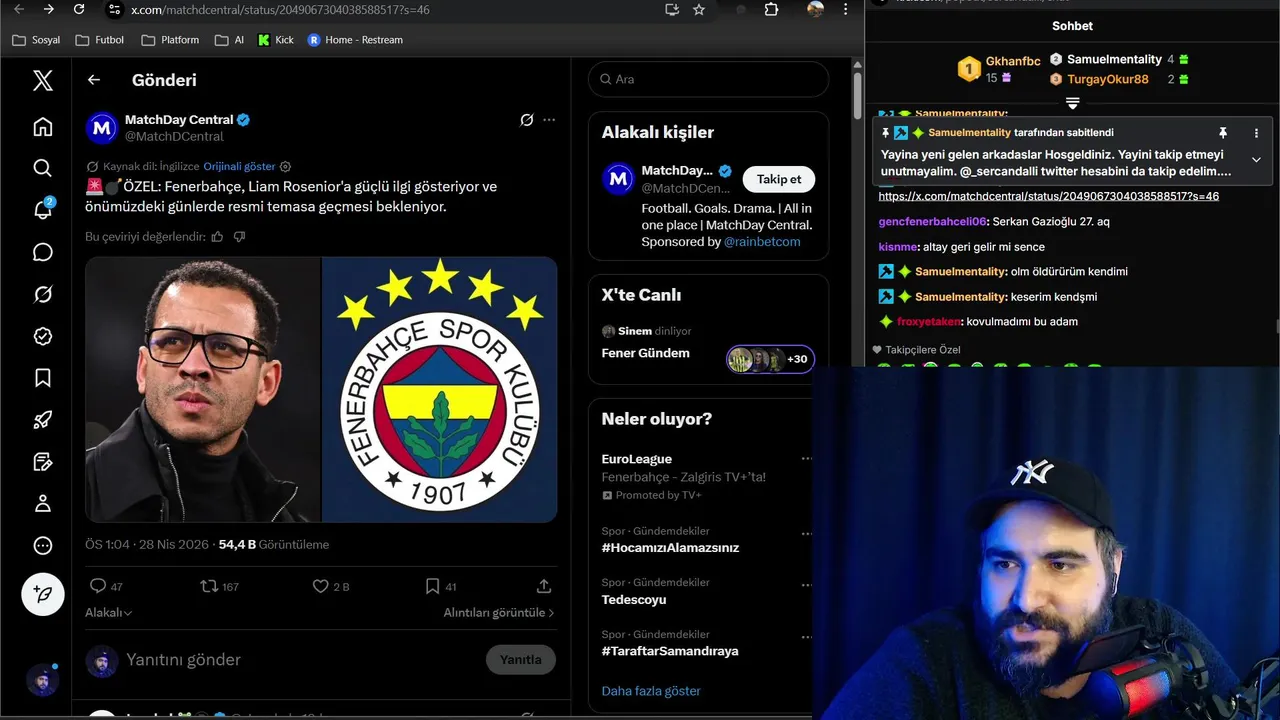Open more options for #HocamızıAlamazsınız
The image size is (1280, 720).
[806, 533]
